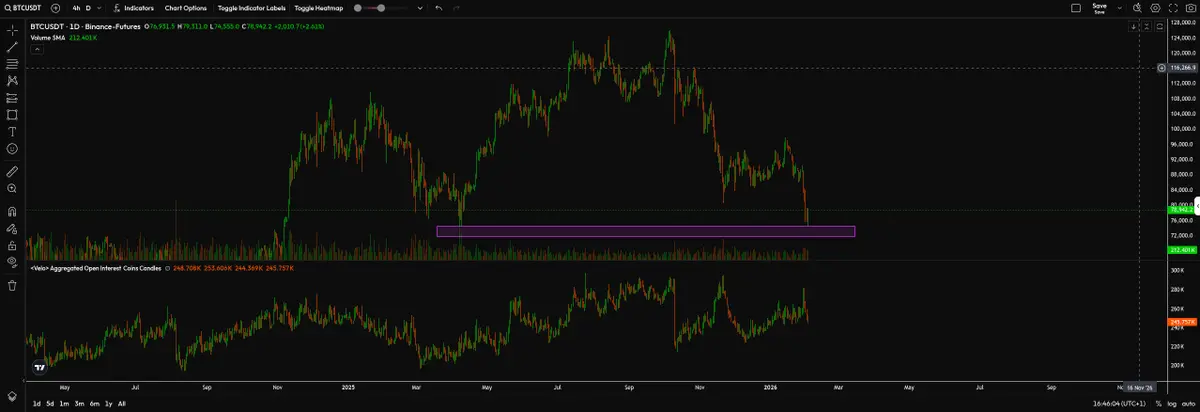
Task: Show the All time range
Action: [121, 403]
